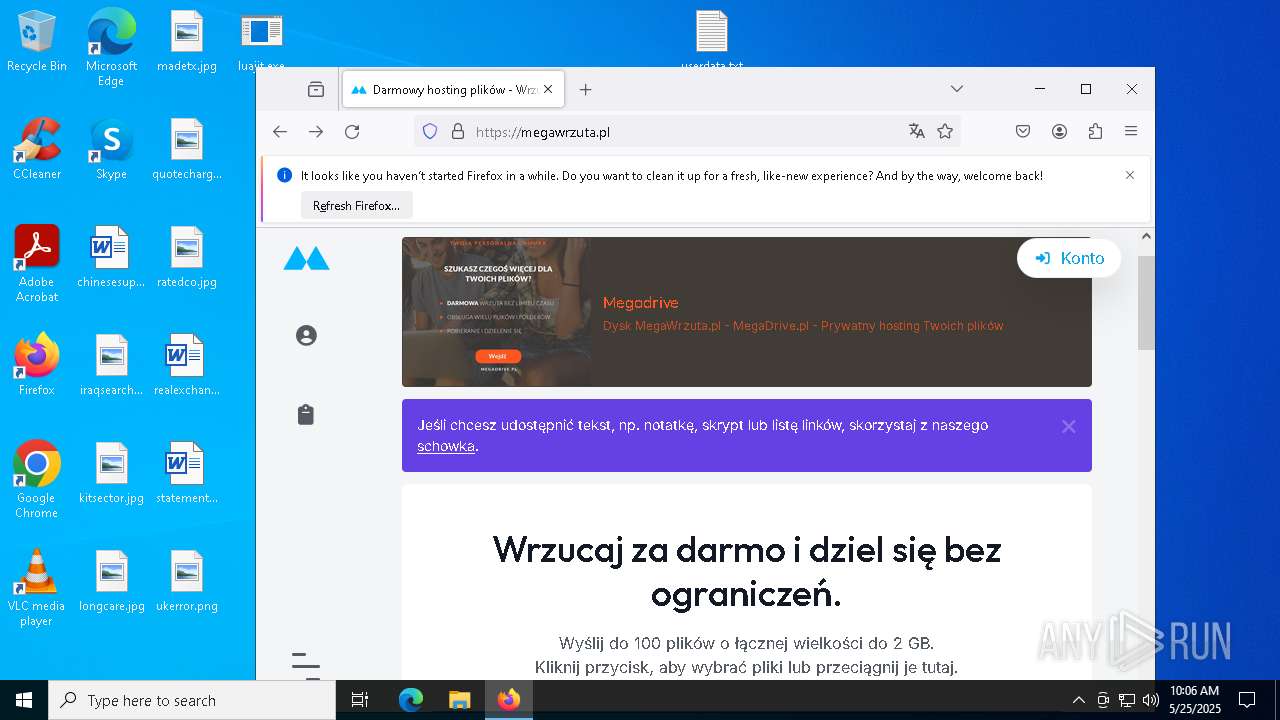Click Megadrive ad banner image

pos(496,311)
